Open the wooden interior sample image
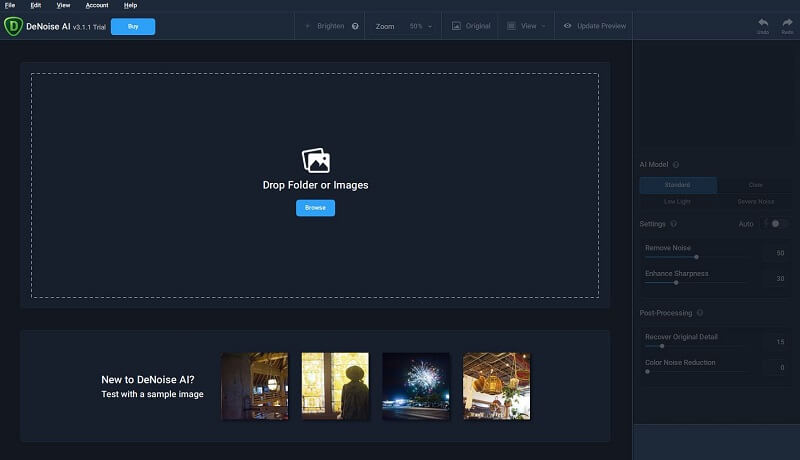The image size is (800, 460). click(255, 386)
